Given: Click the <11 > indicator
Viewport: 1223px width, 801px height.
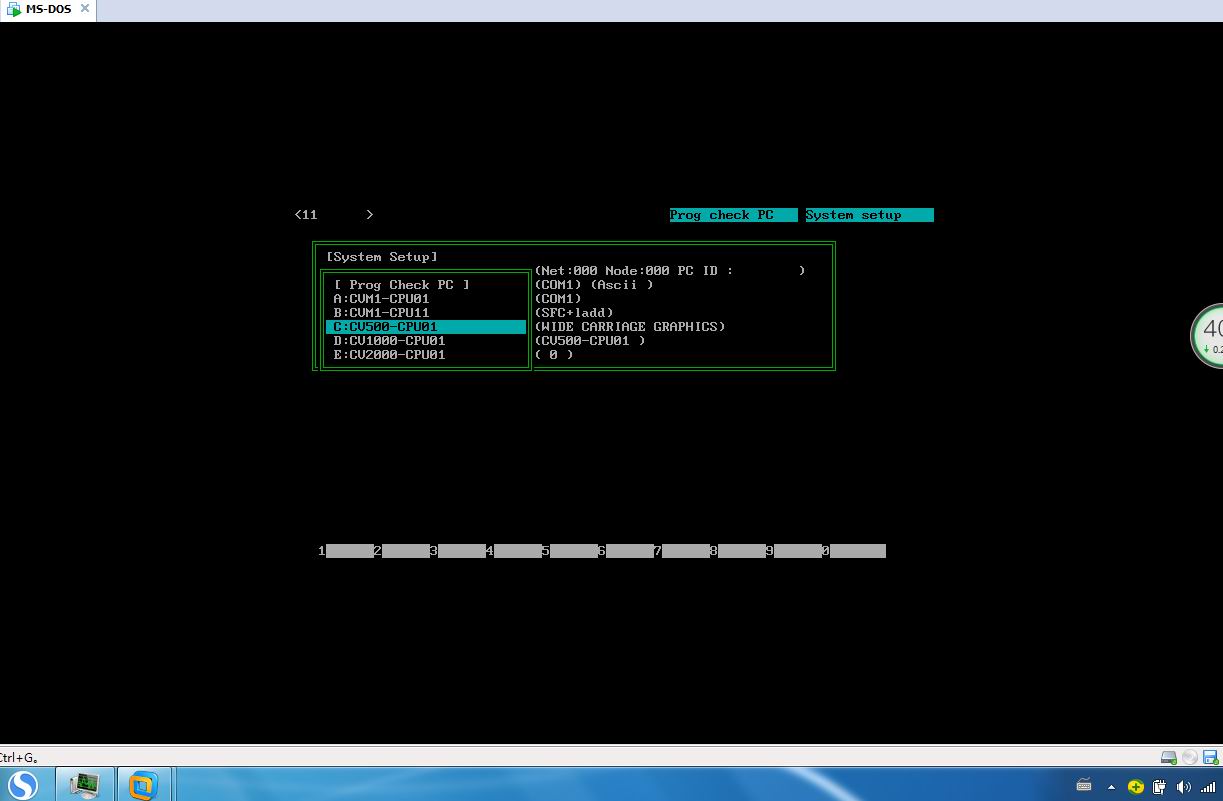Looking at the screenshot, I should coord(334,215).
